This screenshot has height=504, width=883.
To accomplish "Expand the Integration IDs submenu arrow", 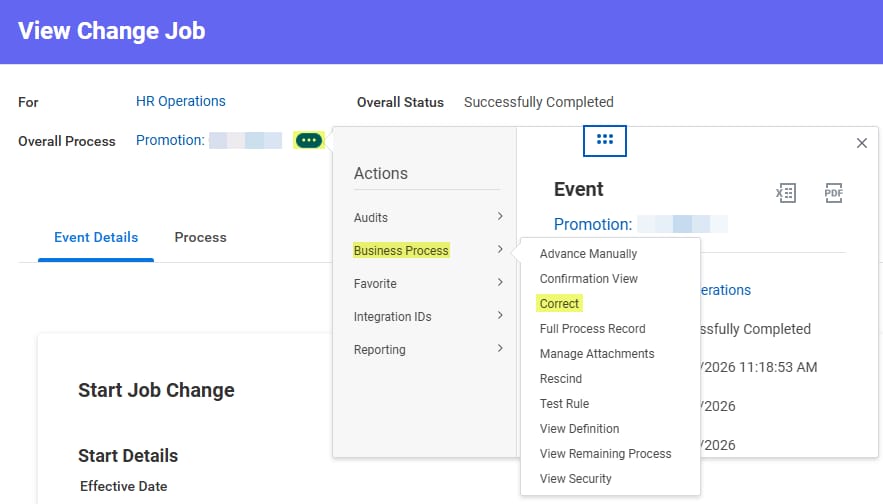I will pos(499,316).
